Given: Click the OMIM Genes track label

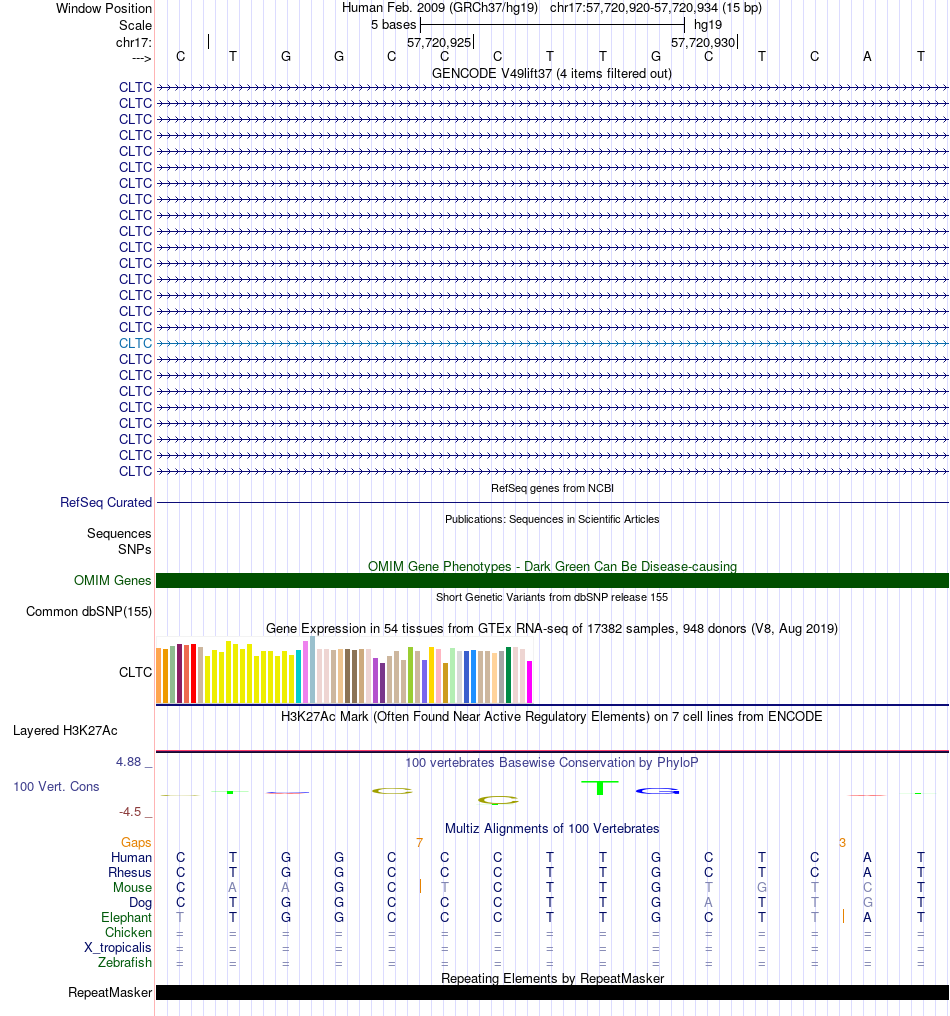Looking at the screenshot, I should (x=112, y=581).
